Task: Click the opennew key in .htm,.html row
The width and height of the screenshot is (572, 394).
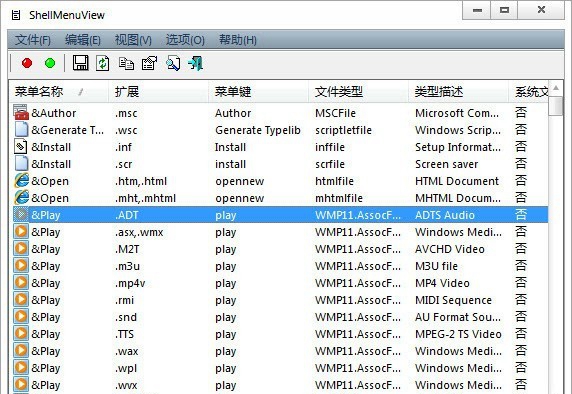Action: (x=240, y=181)
